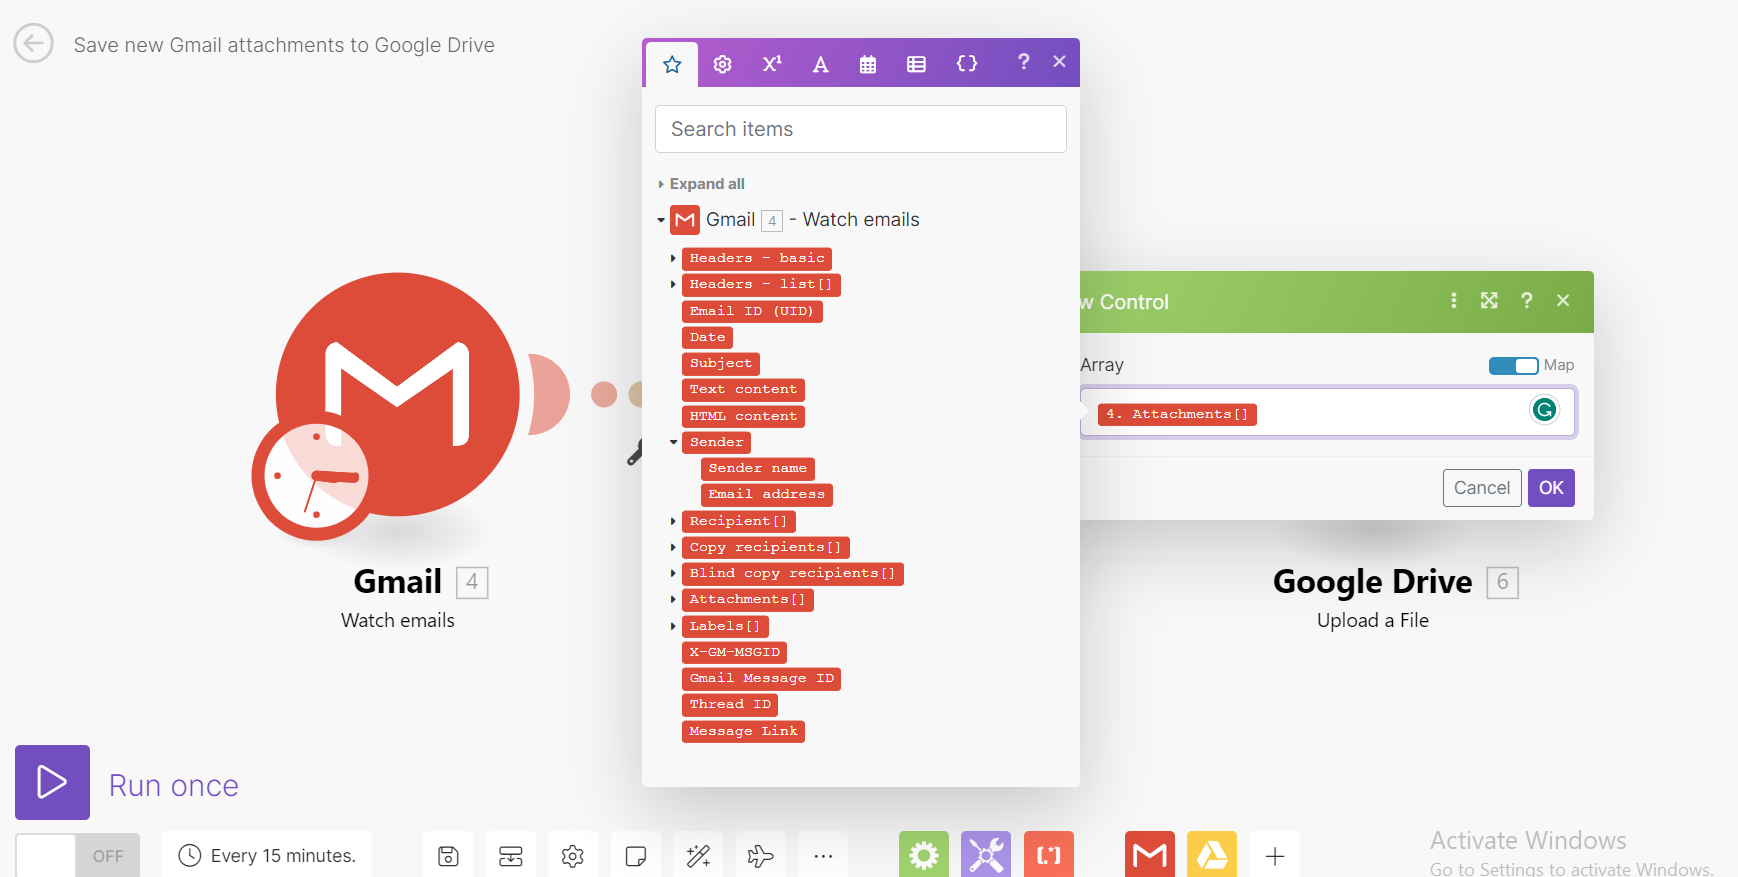
Task: Click Cancel button
Action: tap(1482, 488)
